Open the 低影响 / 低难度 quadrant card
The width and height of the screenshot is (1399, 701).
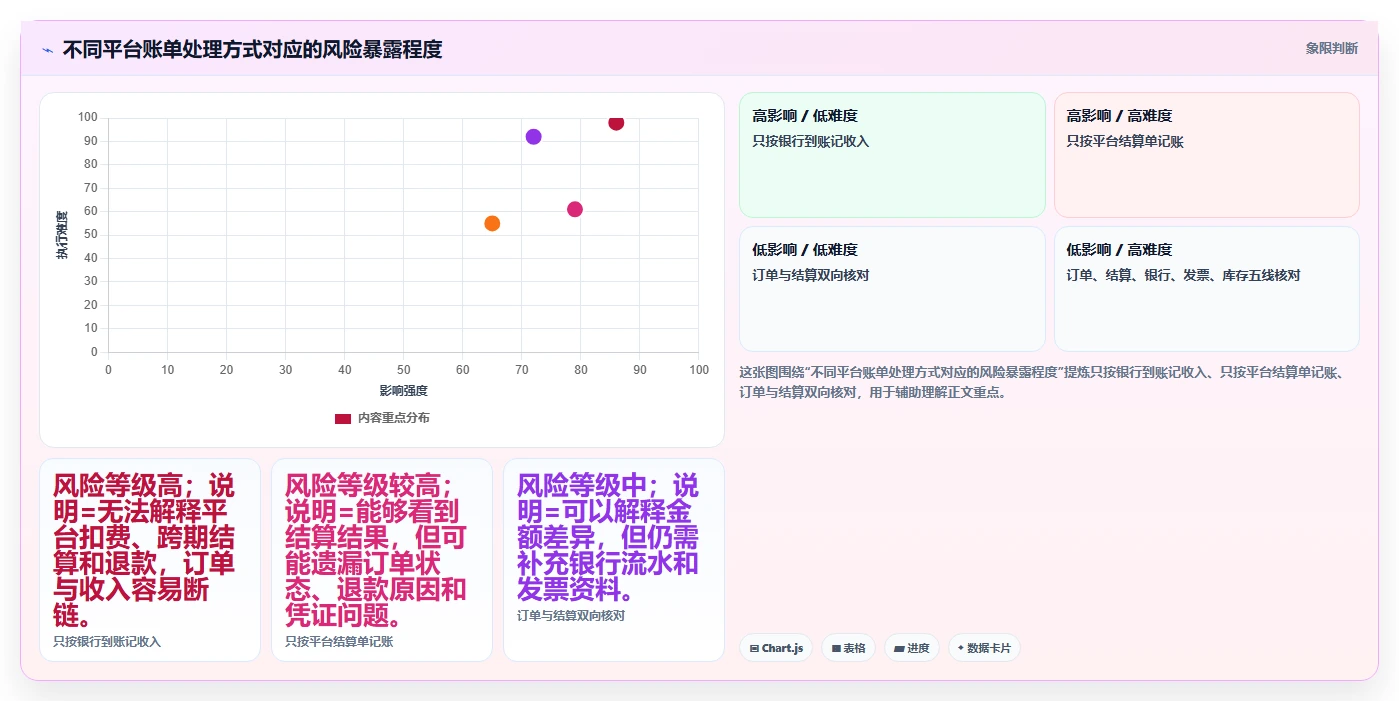(892, 289)
